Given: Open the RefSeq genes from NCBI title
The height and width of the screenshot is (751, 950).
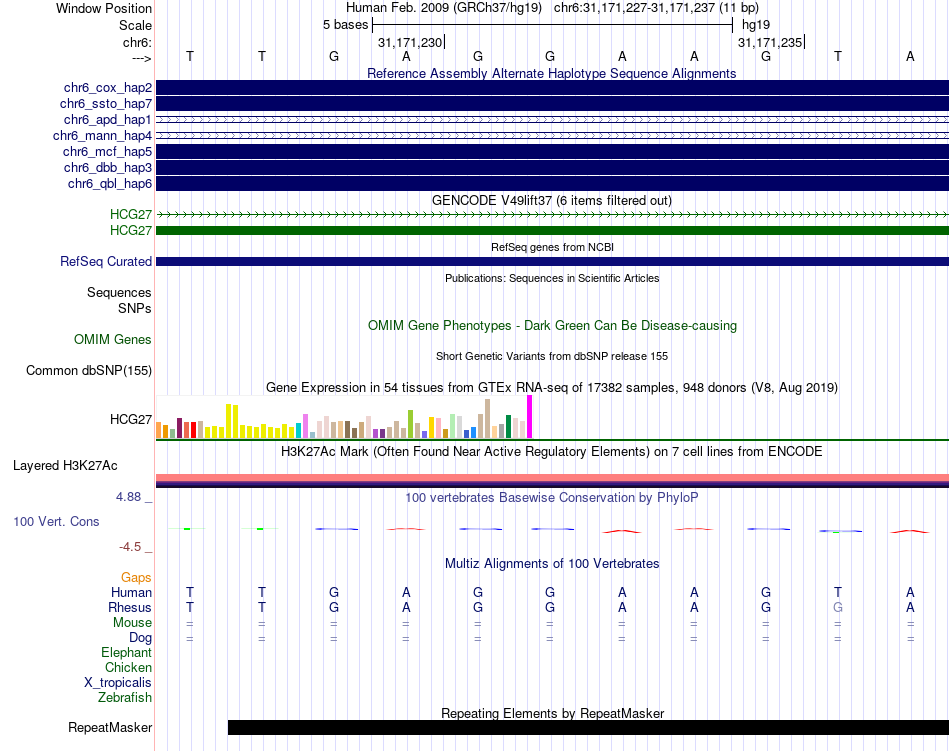Looking at the screenshot, I should click(x=552, y=247).
